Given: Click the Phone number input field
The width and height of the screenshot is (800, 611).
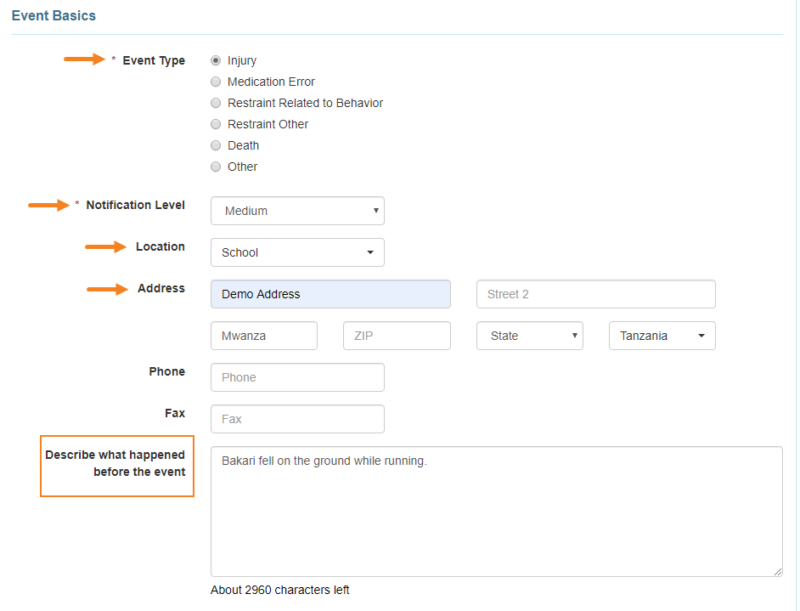Looking at the screenshot, I should click(x=296, y=377).
